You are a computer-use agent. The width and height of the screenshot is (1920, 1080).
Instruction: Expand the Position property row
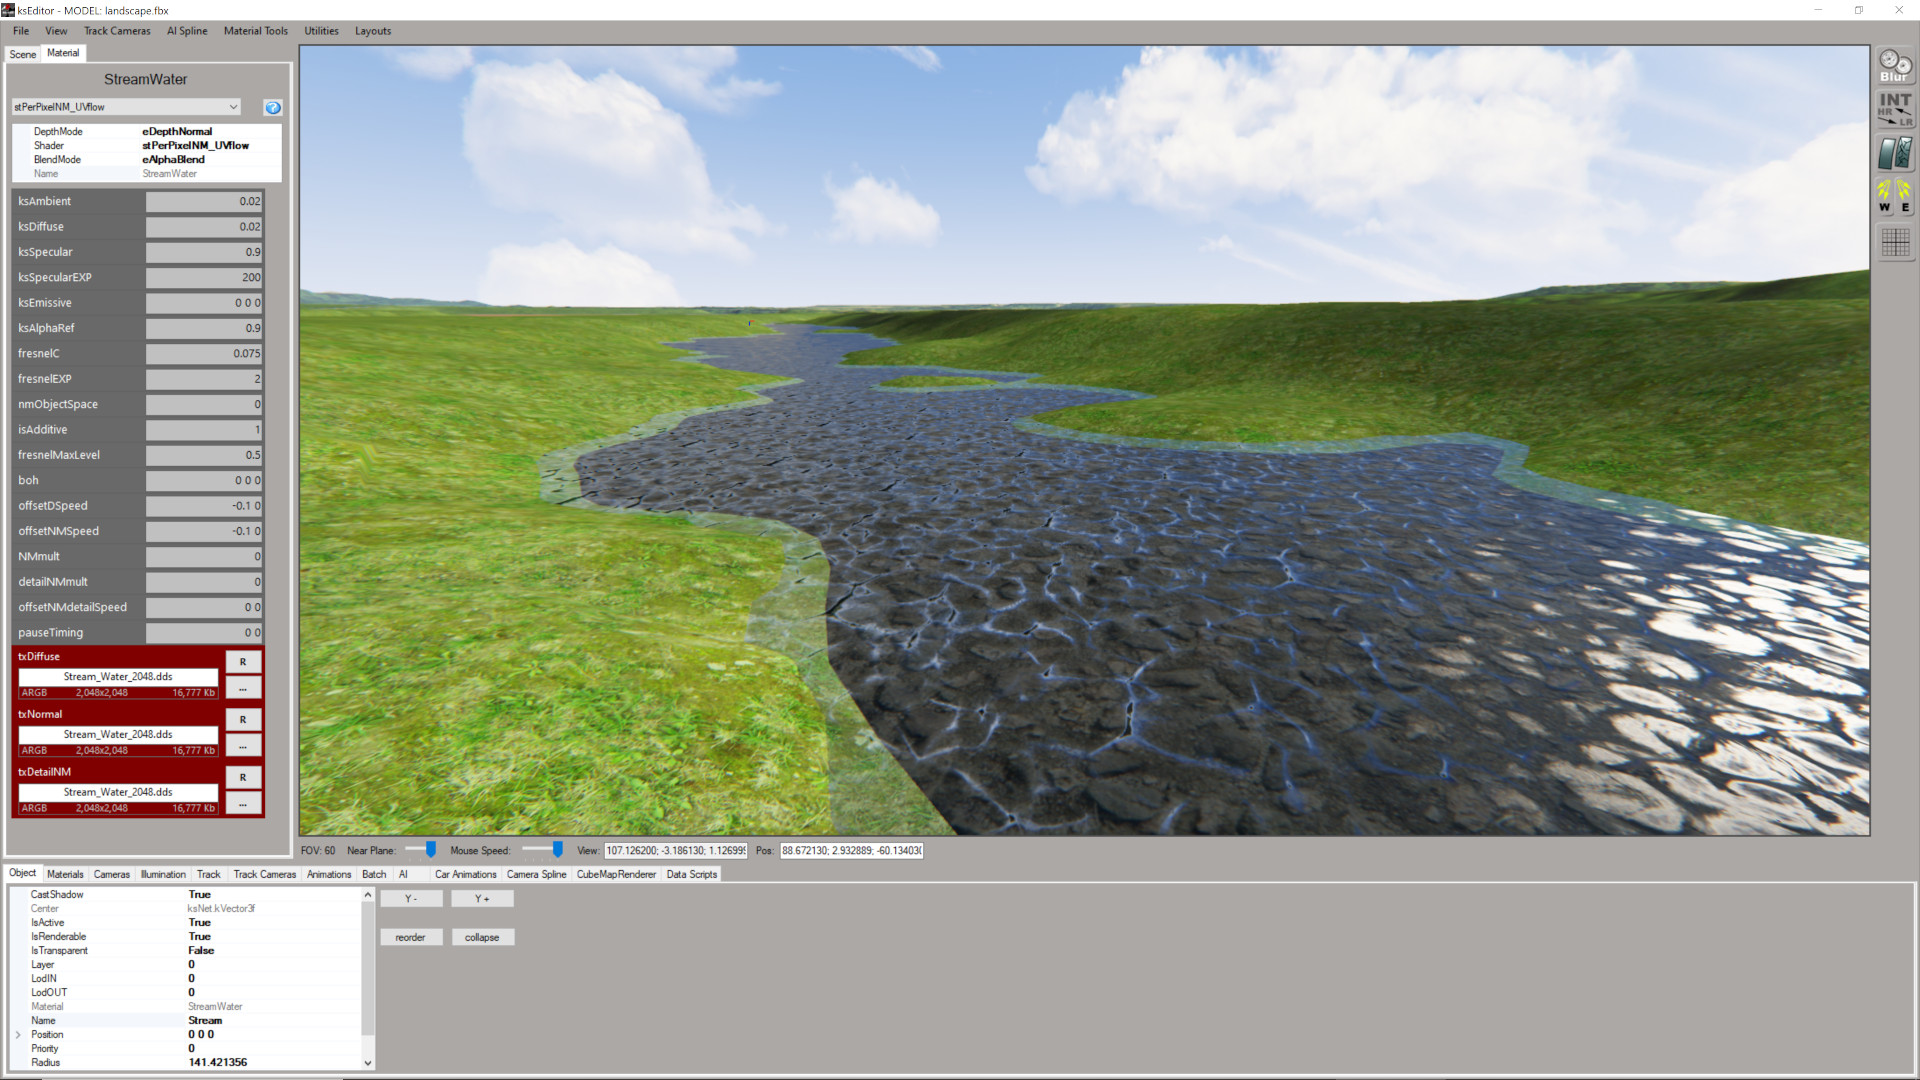18,1035
